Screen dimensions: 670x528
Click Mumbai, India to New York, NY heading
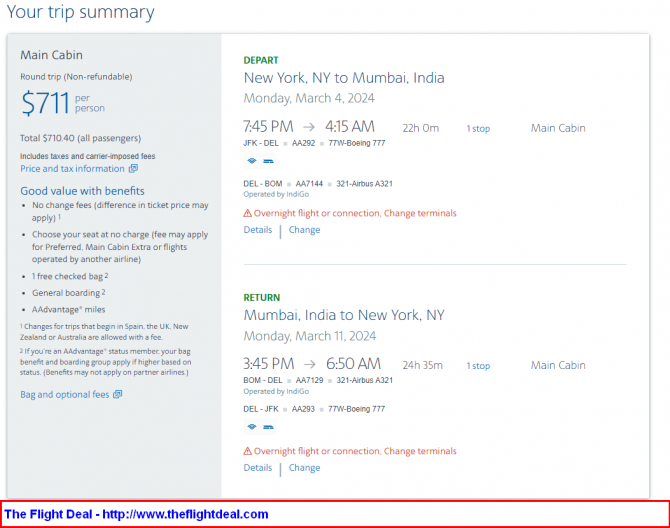[x=344, y=315]
